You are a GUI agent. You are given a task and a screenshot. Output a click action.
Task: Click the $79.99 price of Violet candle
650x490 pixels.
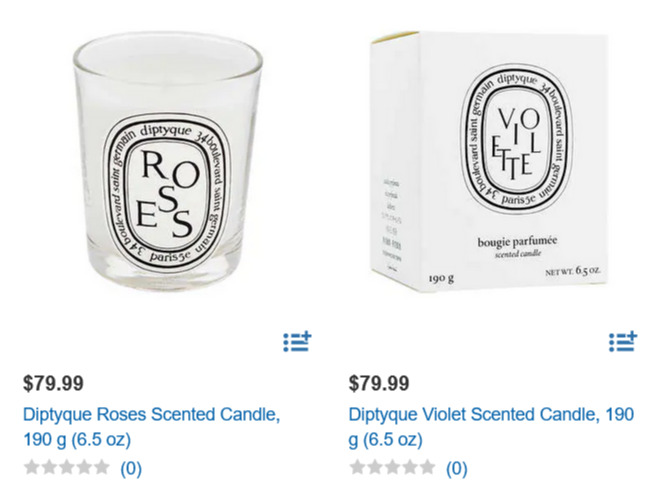point(378,383)
